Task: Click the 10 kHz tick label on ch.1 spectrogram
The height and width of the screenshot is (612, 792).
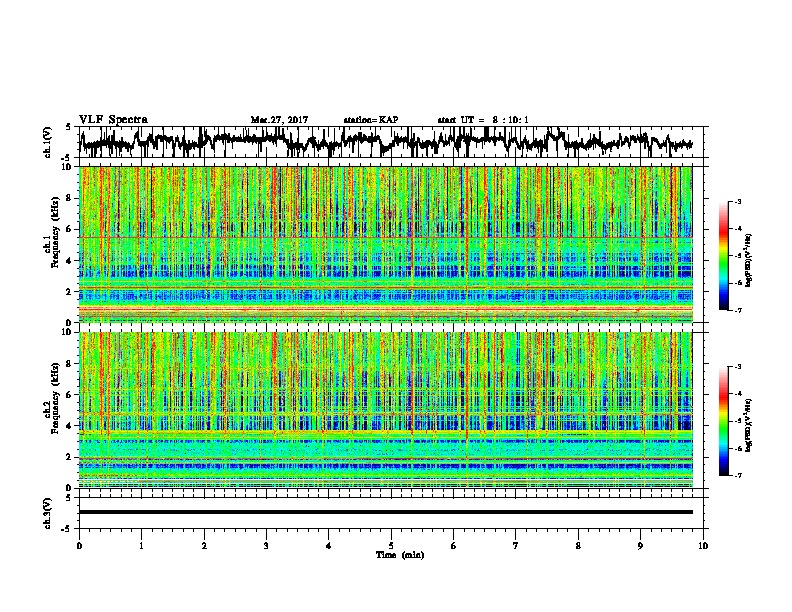Action: point(66,167)
